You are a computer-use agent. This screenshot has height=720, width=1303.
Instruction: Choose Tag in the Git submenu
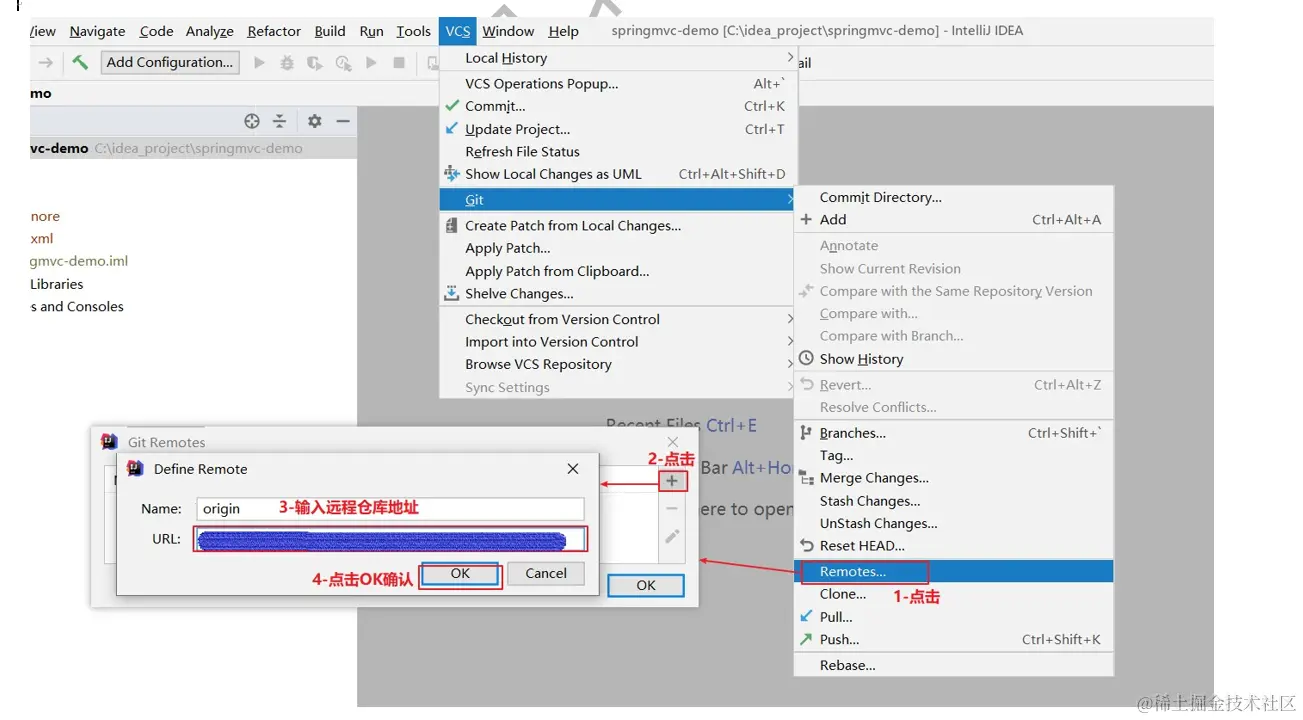pyautogui.click(x=954, y=455)
